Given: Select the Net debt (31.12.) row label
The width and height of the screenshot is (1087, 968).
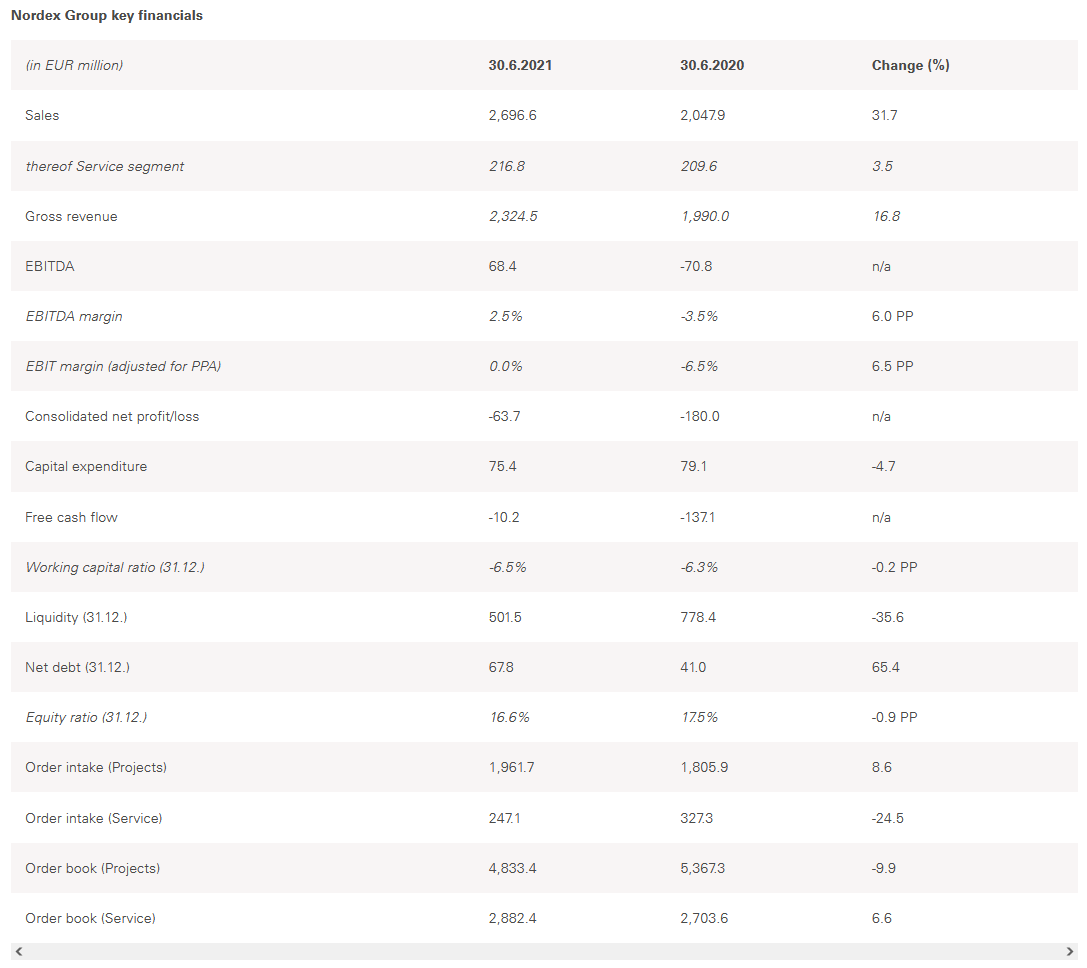Looking at the screenshot, I should coord(77,667).
